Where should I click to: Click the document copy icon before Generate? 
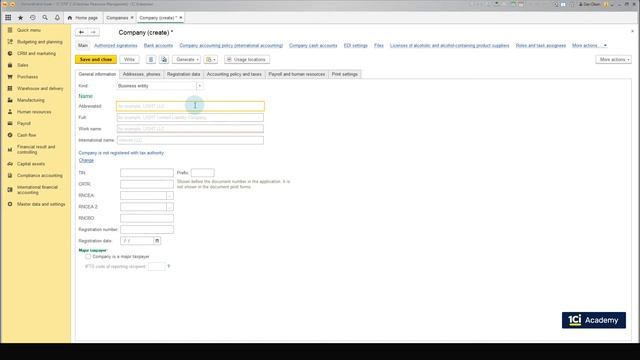point(164,60)
